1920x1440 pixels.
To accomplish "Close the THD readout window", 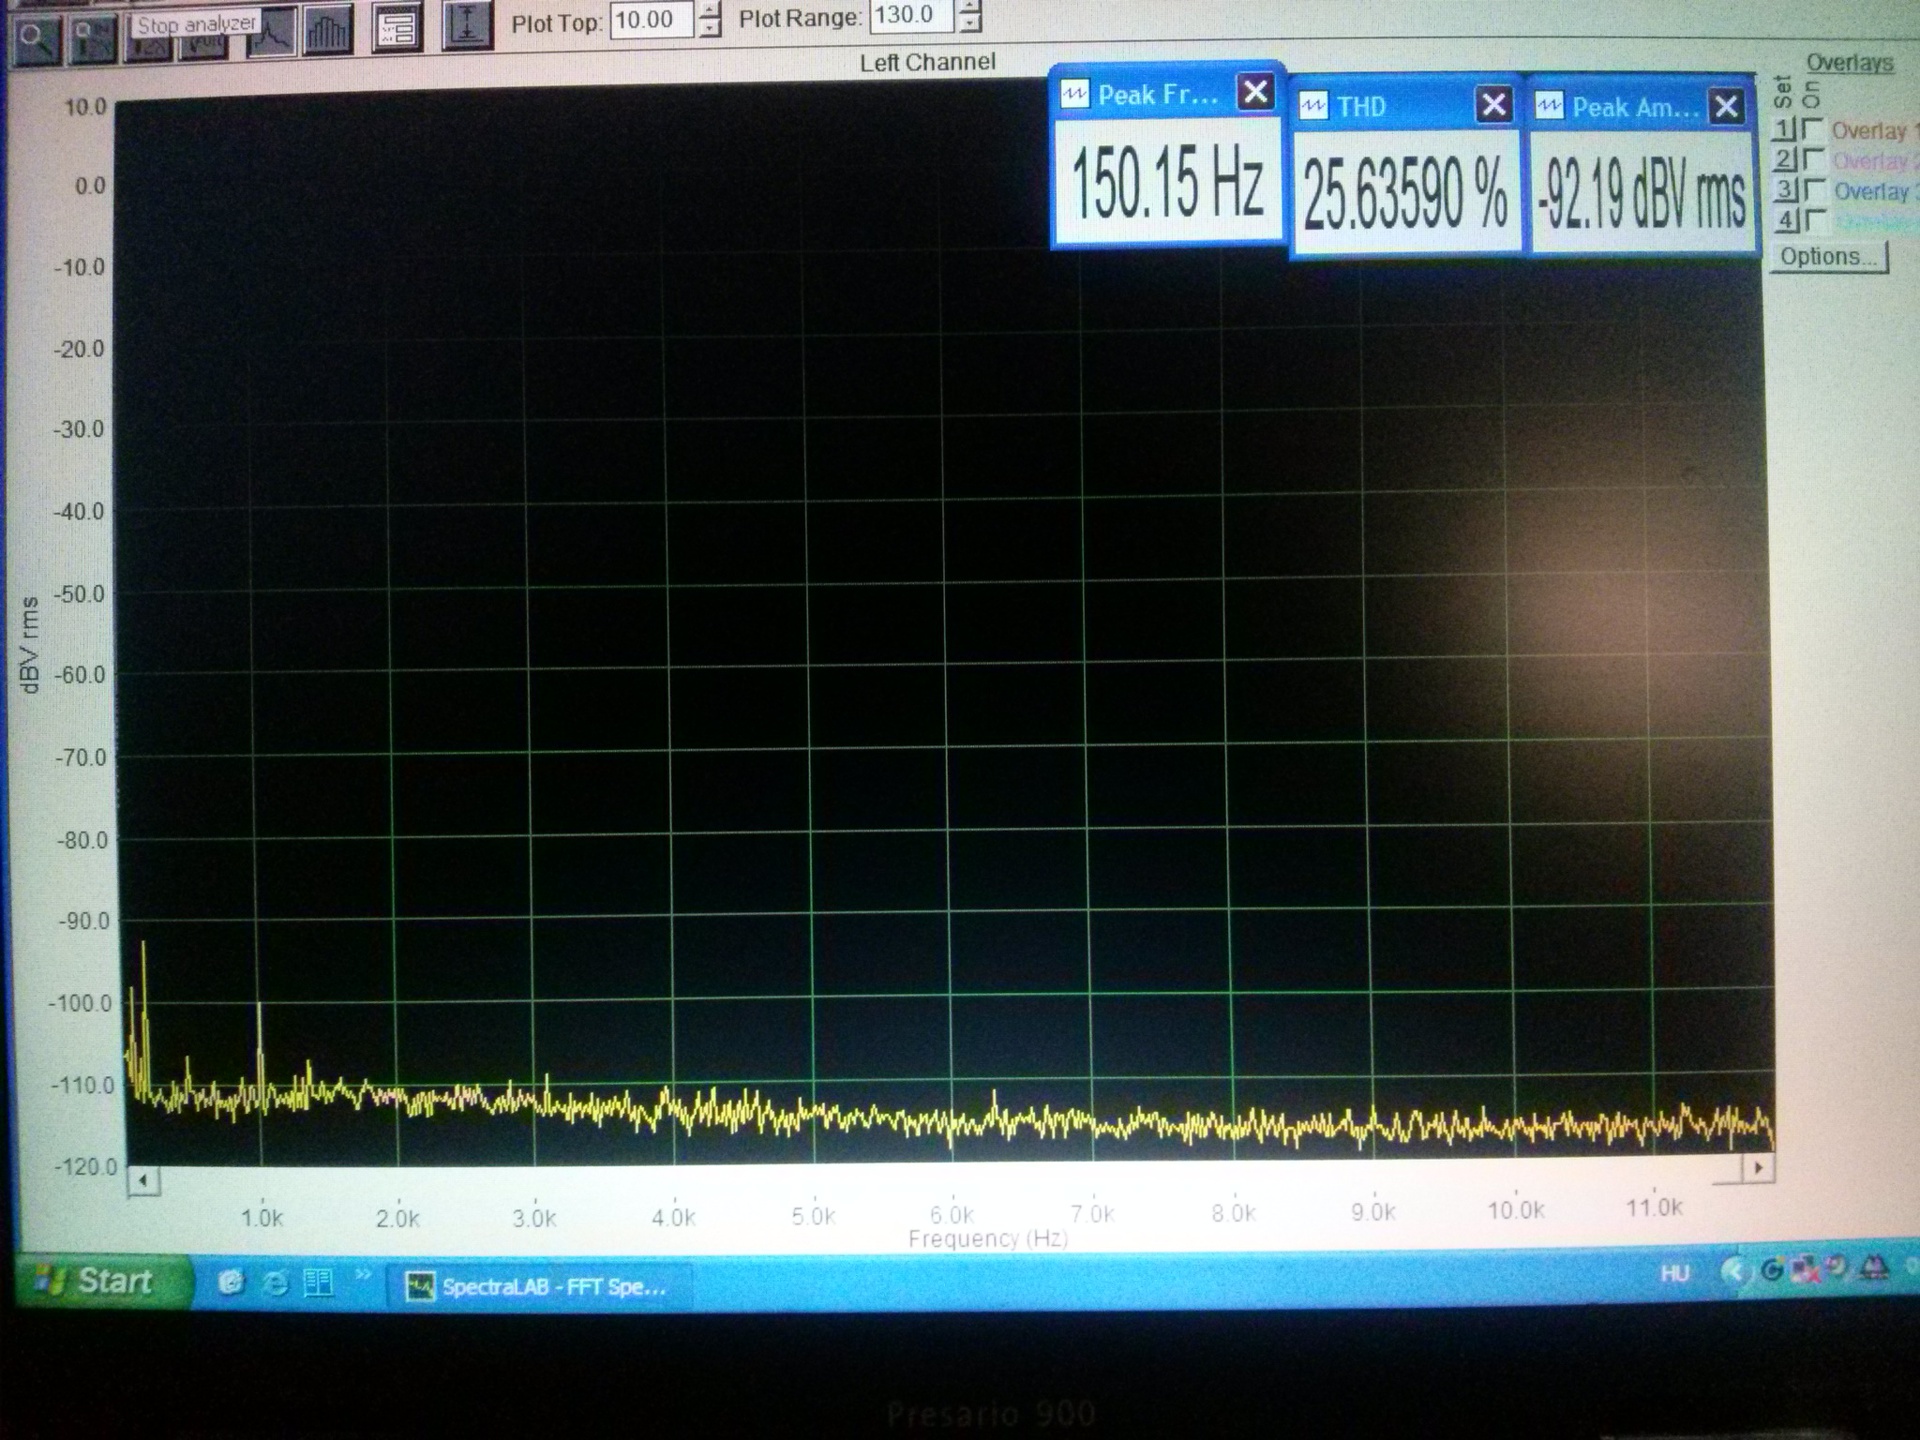I will pos(1493,105).
